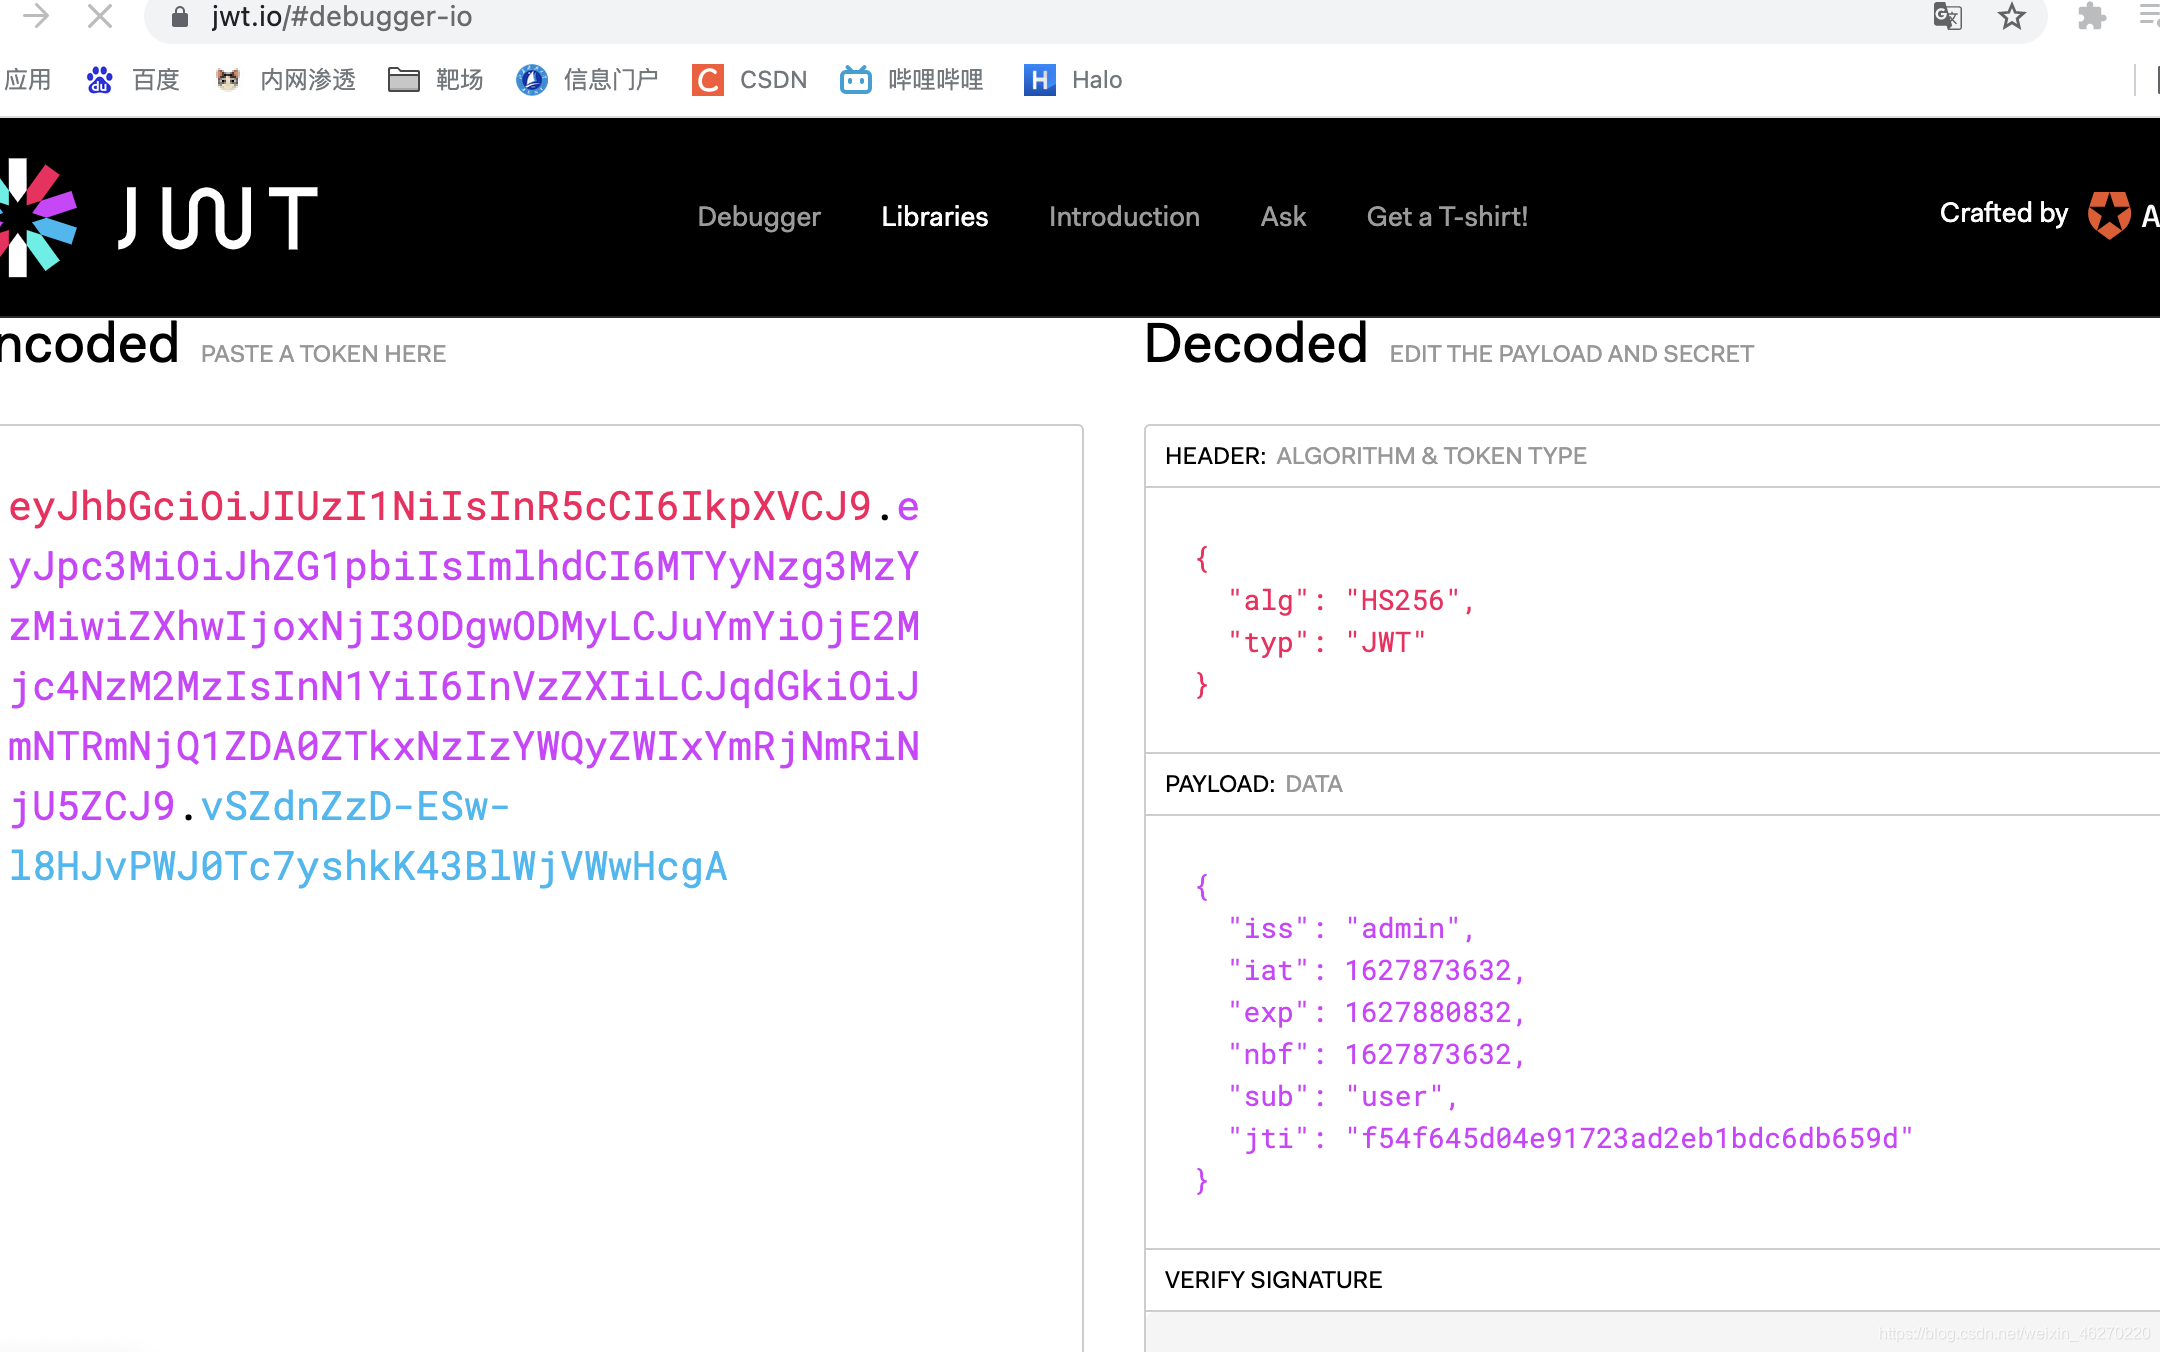Screen dimensions: 2160x1352
Task: Click the browser forward arrow
Action: (x=36, y=16)
